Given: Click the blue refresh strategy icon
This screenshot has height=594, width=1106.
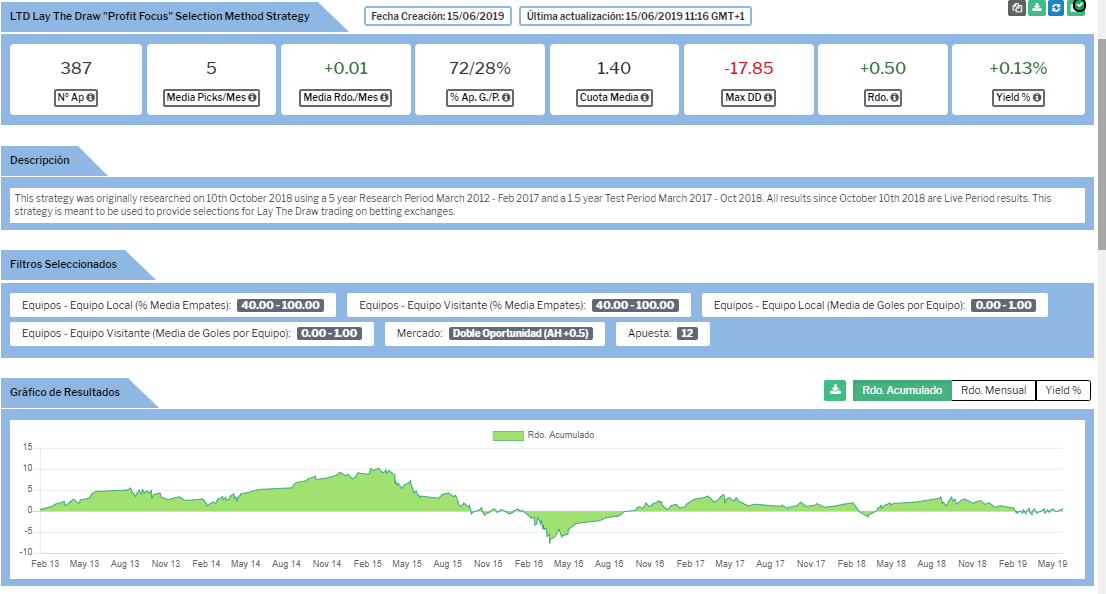Looking at the screenshot, I should (x=1056, y=8).
